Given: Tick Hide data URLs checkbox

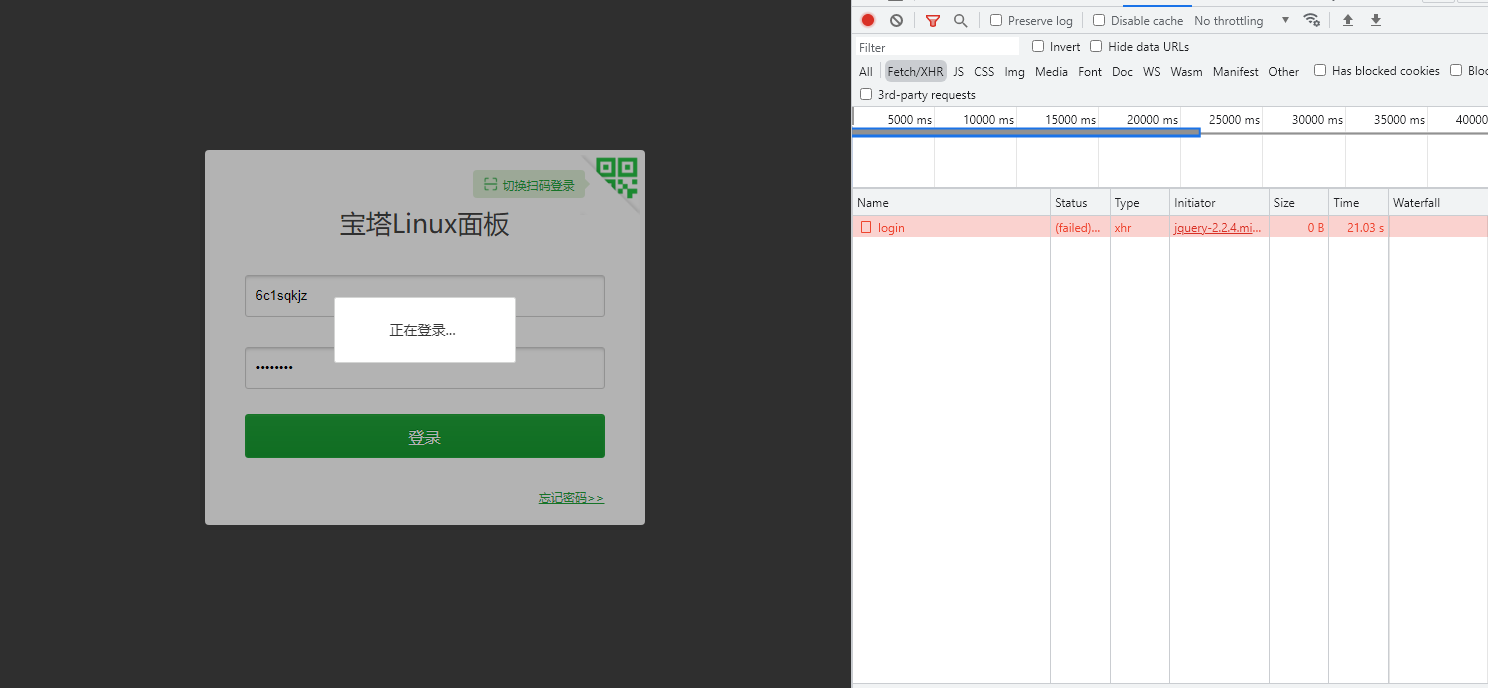Looking at the screenshot, I should pyautogui.click(x=1096, y=46).
